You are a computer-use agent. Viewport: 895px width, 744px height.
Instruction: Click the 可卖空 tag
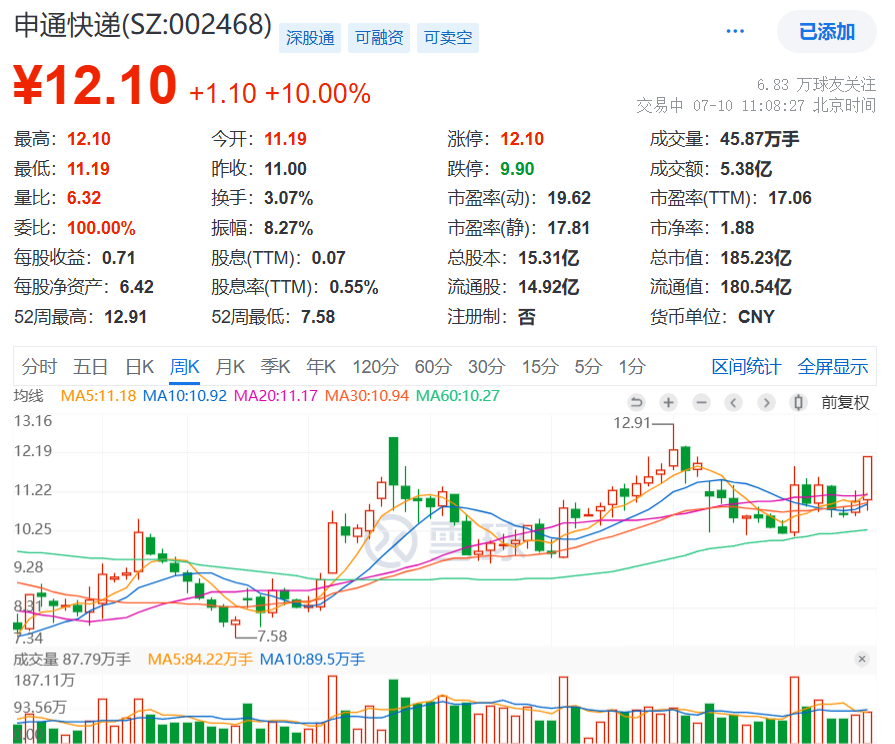pyautogui.click(x=448, y=38)
